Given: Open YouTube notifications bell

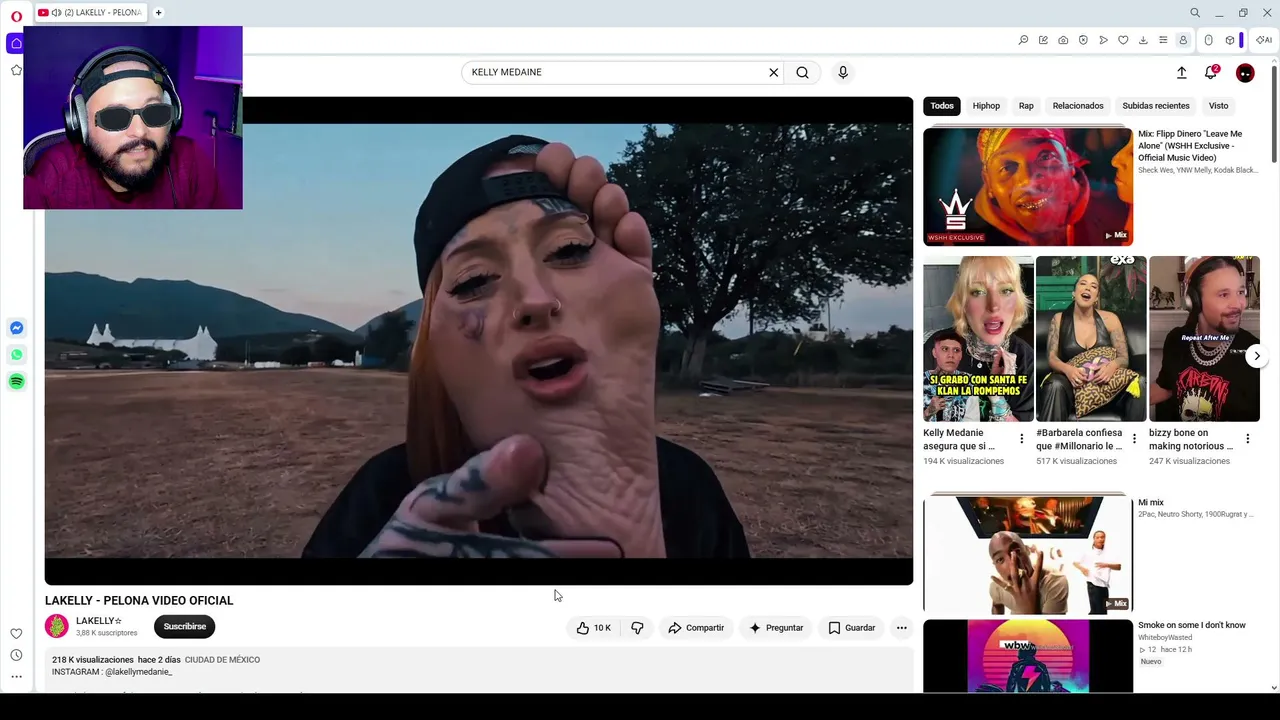Looking at the screenshot, I should tap(1211, 72).
